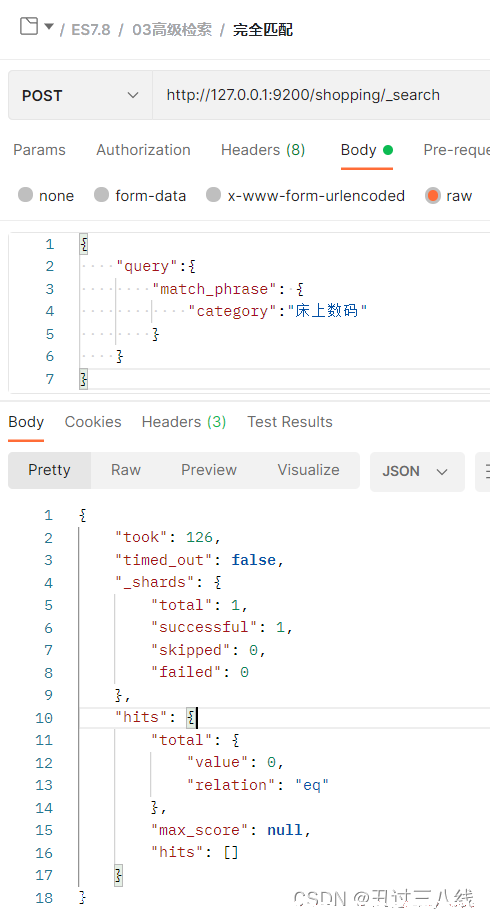The image size is (490, 919).
Task: Open the POST method dropdown
Action: pos(80,96)
